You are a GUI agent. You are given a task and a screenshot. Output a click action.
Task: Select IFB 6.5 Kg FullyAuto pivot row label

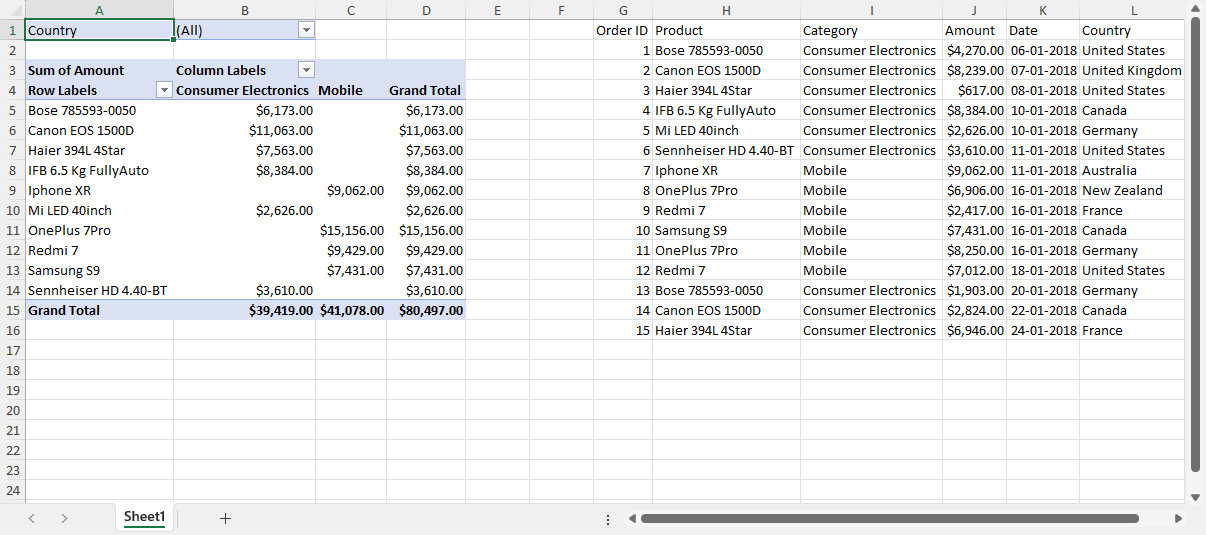click(99, 170)
